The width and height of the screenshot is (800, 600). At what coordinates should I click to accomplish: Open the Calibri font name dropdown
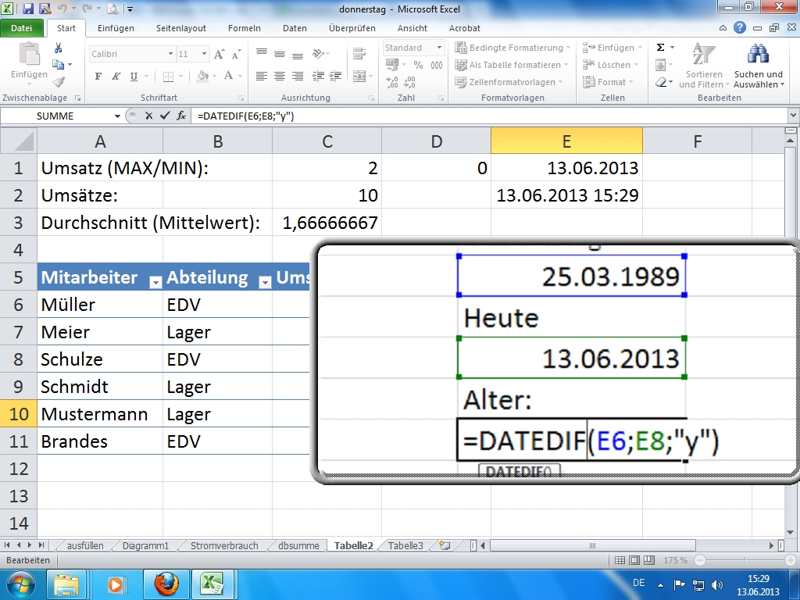click(x=170, y=54)
